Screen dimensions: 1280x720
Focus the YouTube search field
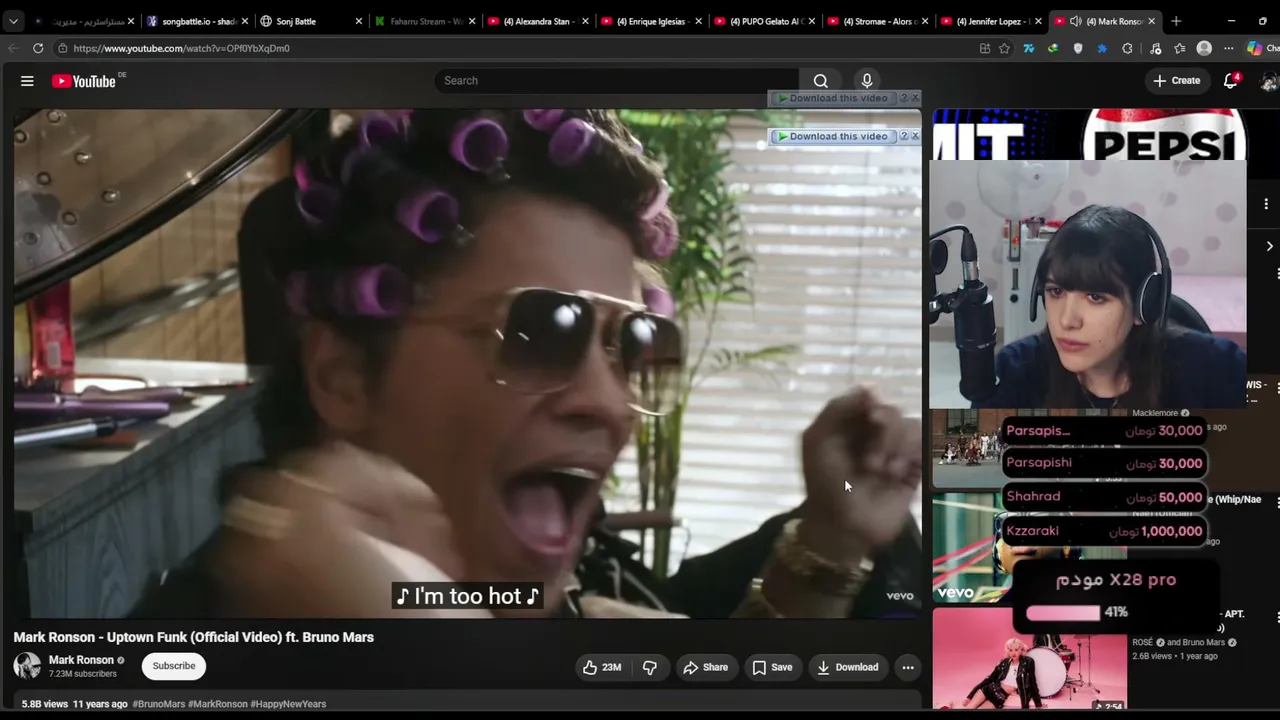click(x=616, y=81)
